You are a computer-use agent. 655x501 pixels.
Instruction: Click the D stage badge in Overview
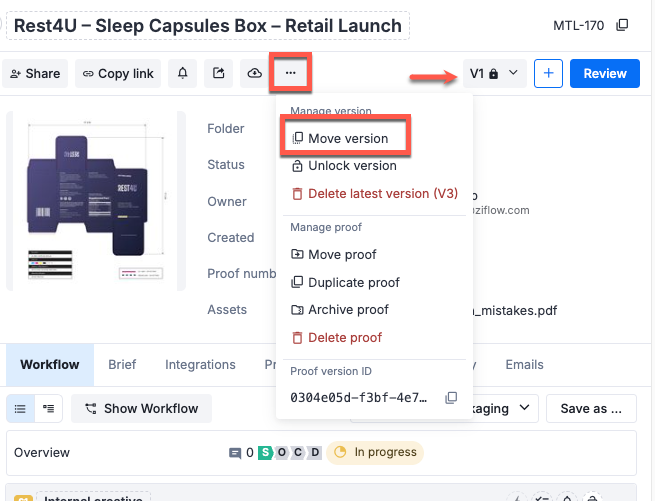(x=315, y=452)
